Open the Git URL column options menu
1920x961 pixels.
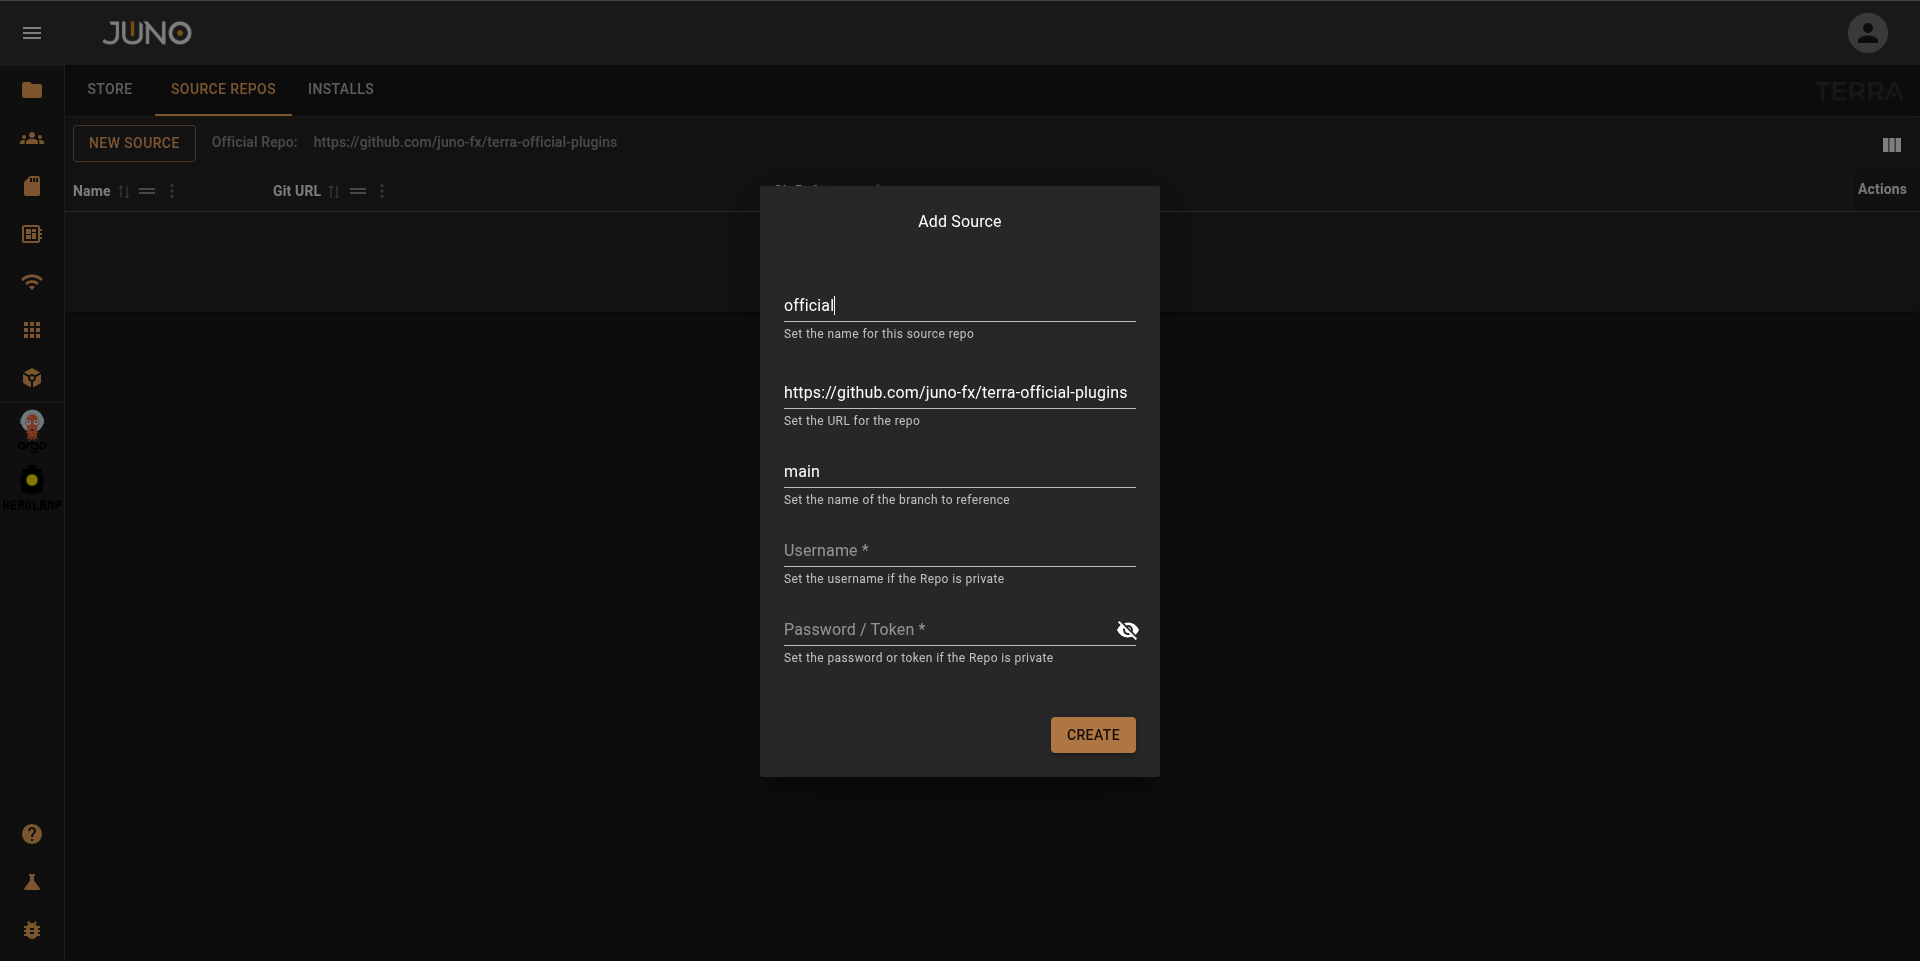pos(382,191)
